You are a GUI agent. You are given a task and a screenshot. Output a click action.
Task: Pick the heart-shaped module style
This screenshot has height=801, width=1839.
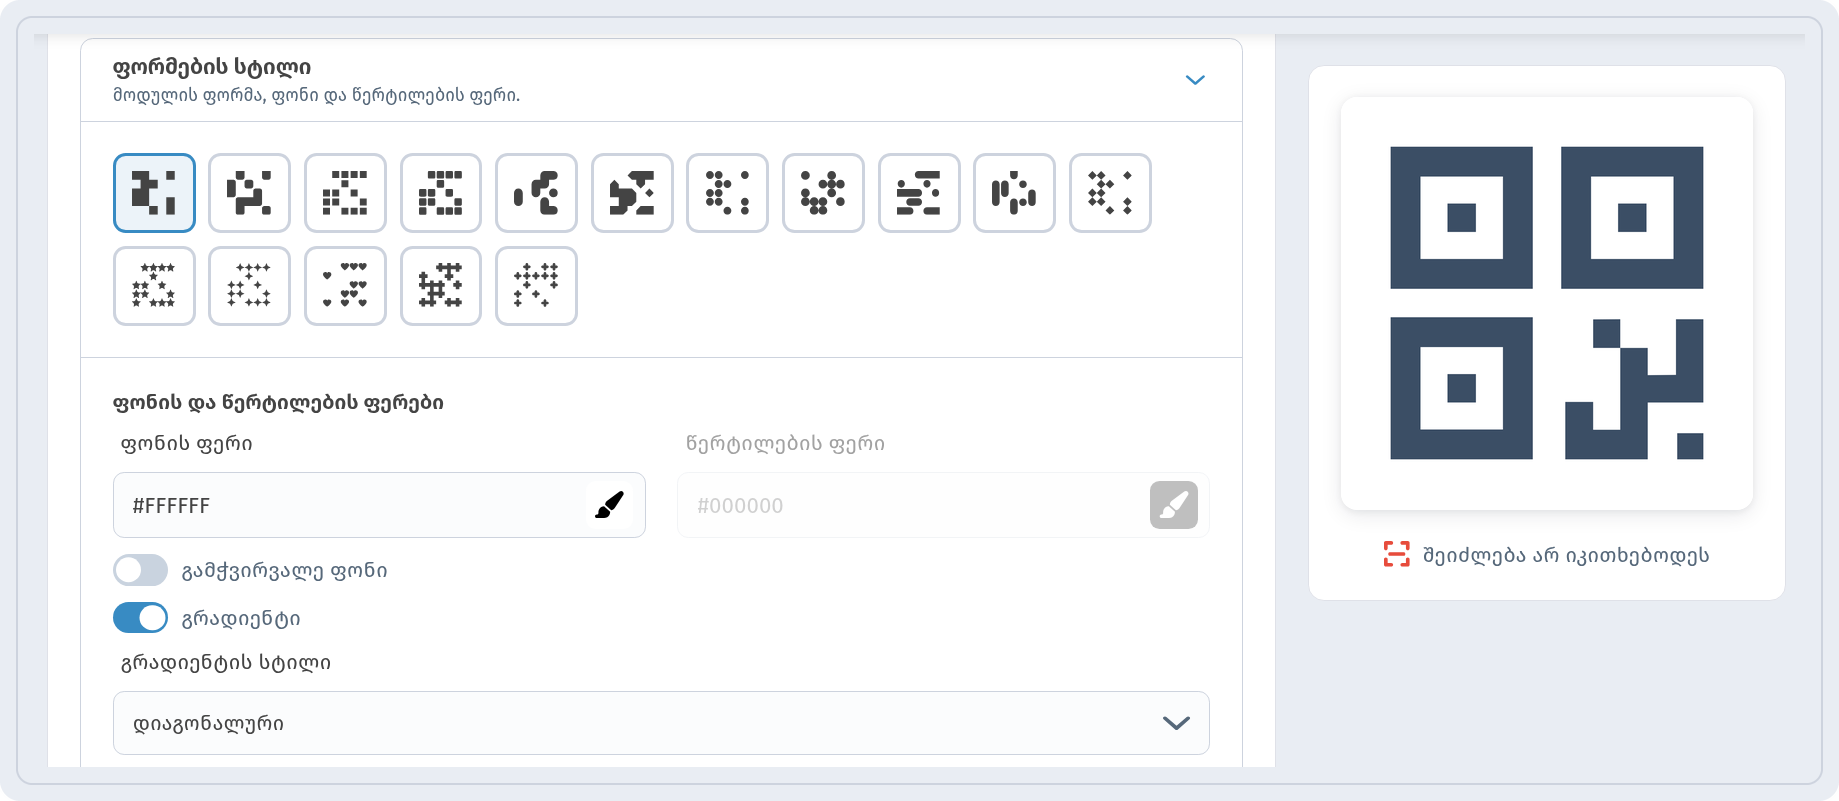point(345,286)
